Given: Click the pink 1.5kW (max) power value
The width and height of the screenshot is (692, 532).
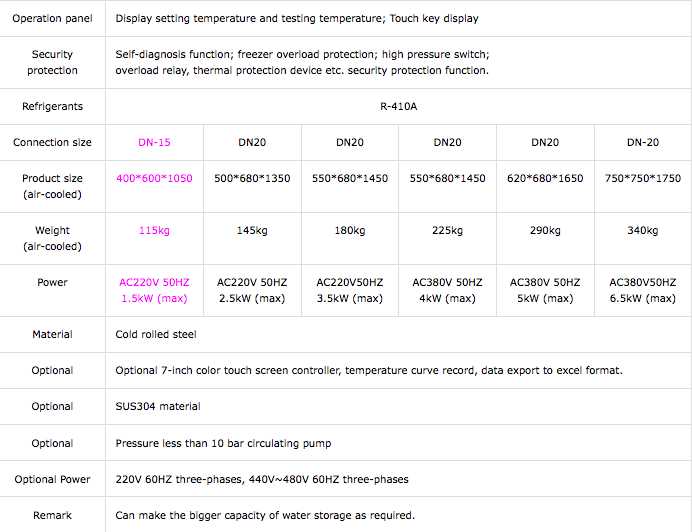Looking at the screenshot, I should click(154, 298).
